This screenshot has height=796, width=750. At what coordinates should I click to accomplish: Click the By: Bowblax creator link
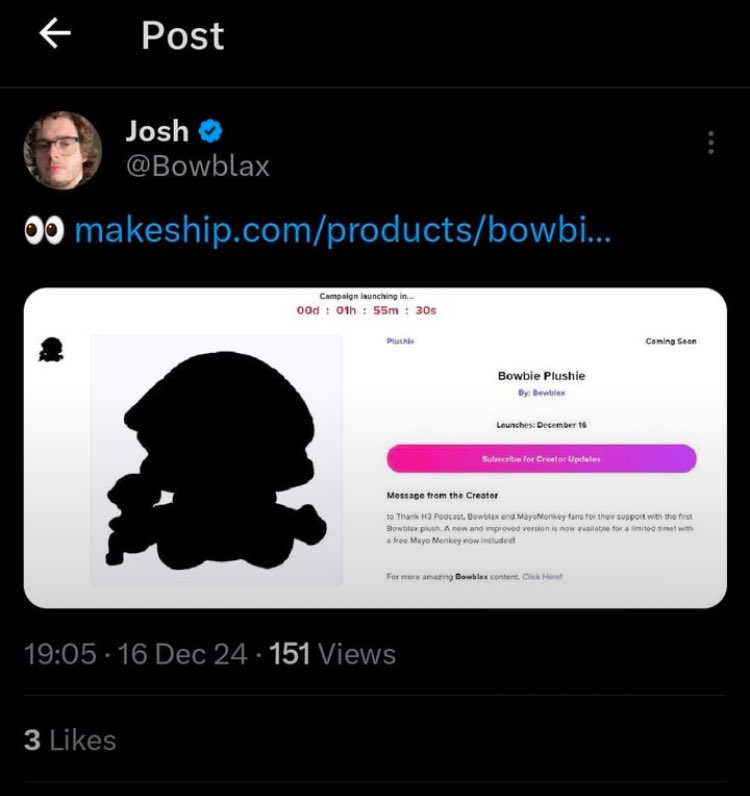point(541,392)
